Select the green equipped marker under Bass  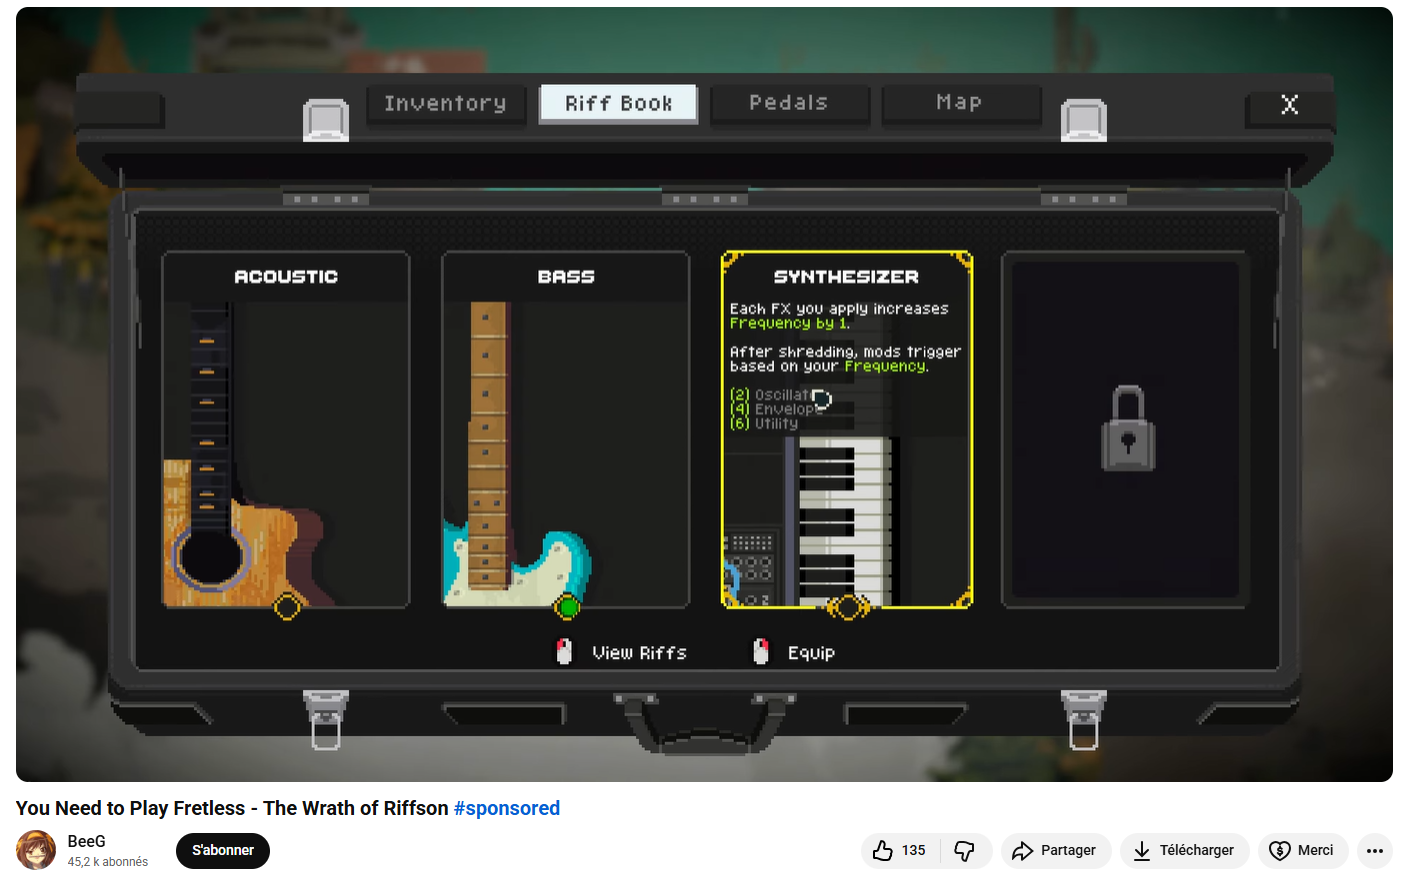[x=567, y=606]
